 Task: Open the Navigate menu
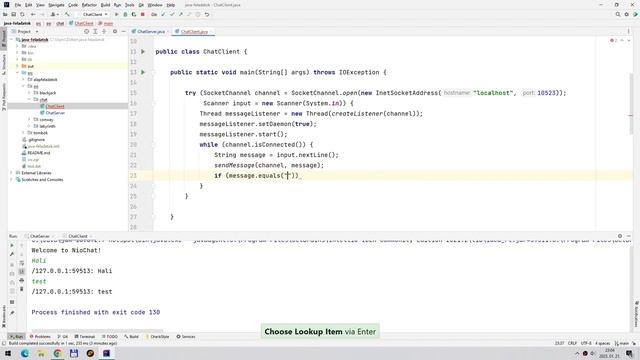pyautogui.click(x=56, y=5)
